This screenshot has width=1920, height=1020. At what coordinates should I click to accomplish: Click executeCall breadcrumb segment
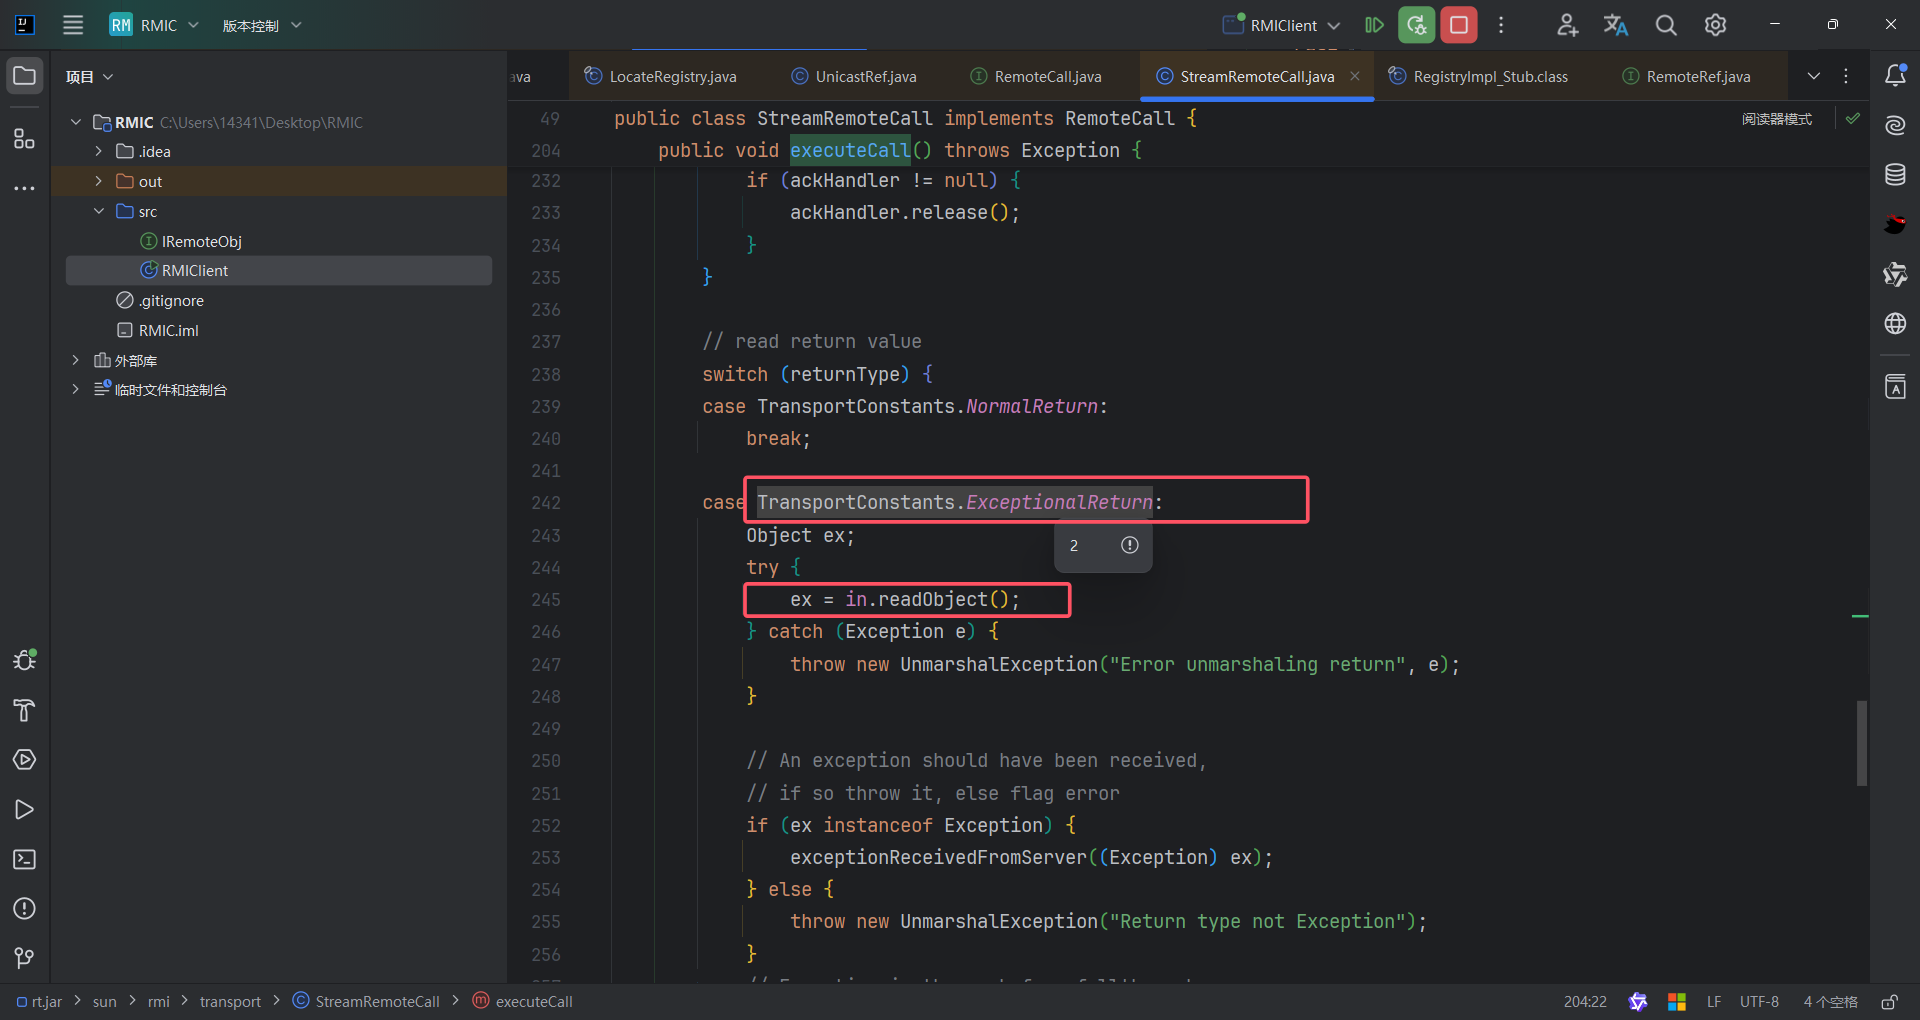(522, 1002)
